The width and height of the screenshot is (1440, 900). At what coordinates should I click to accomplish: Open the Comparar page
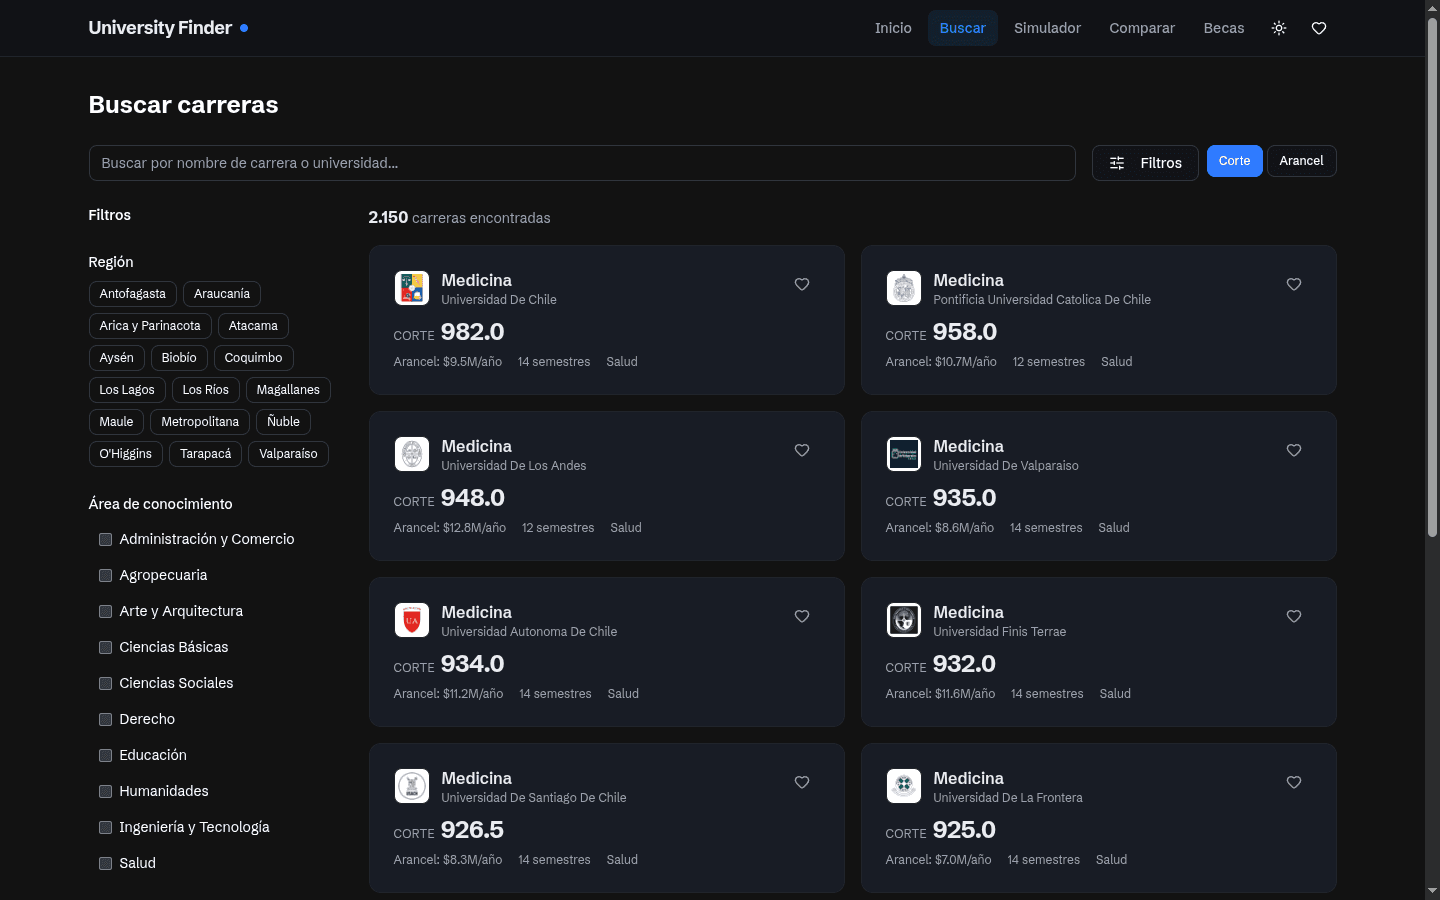pyautogui.click(x=1142, y=28)
